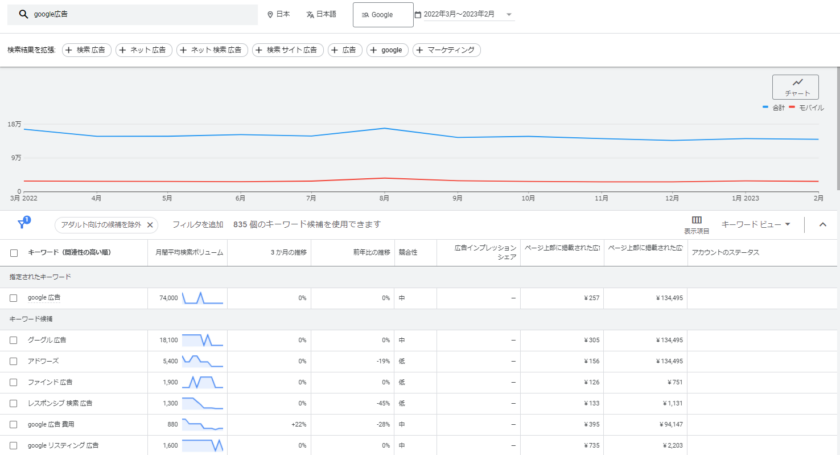The width and height of the screenshot is (840, 455).
Task: Check the アドワーズ row checkbox
Action: (13, 361)
